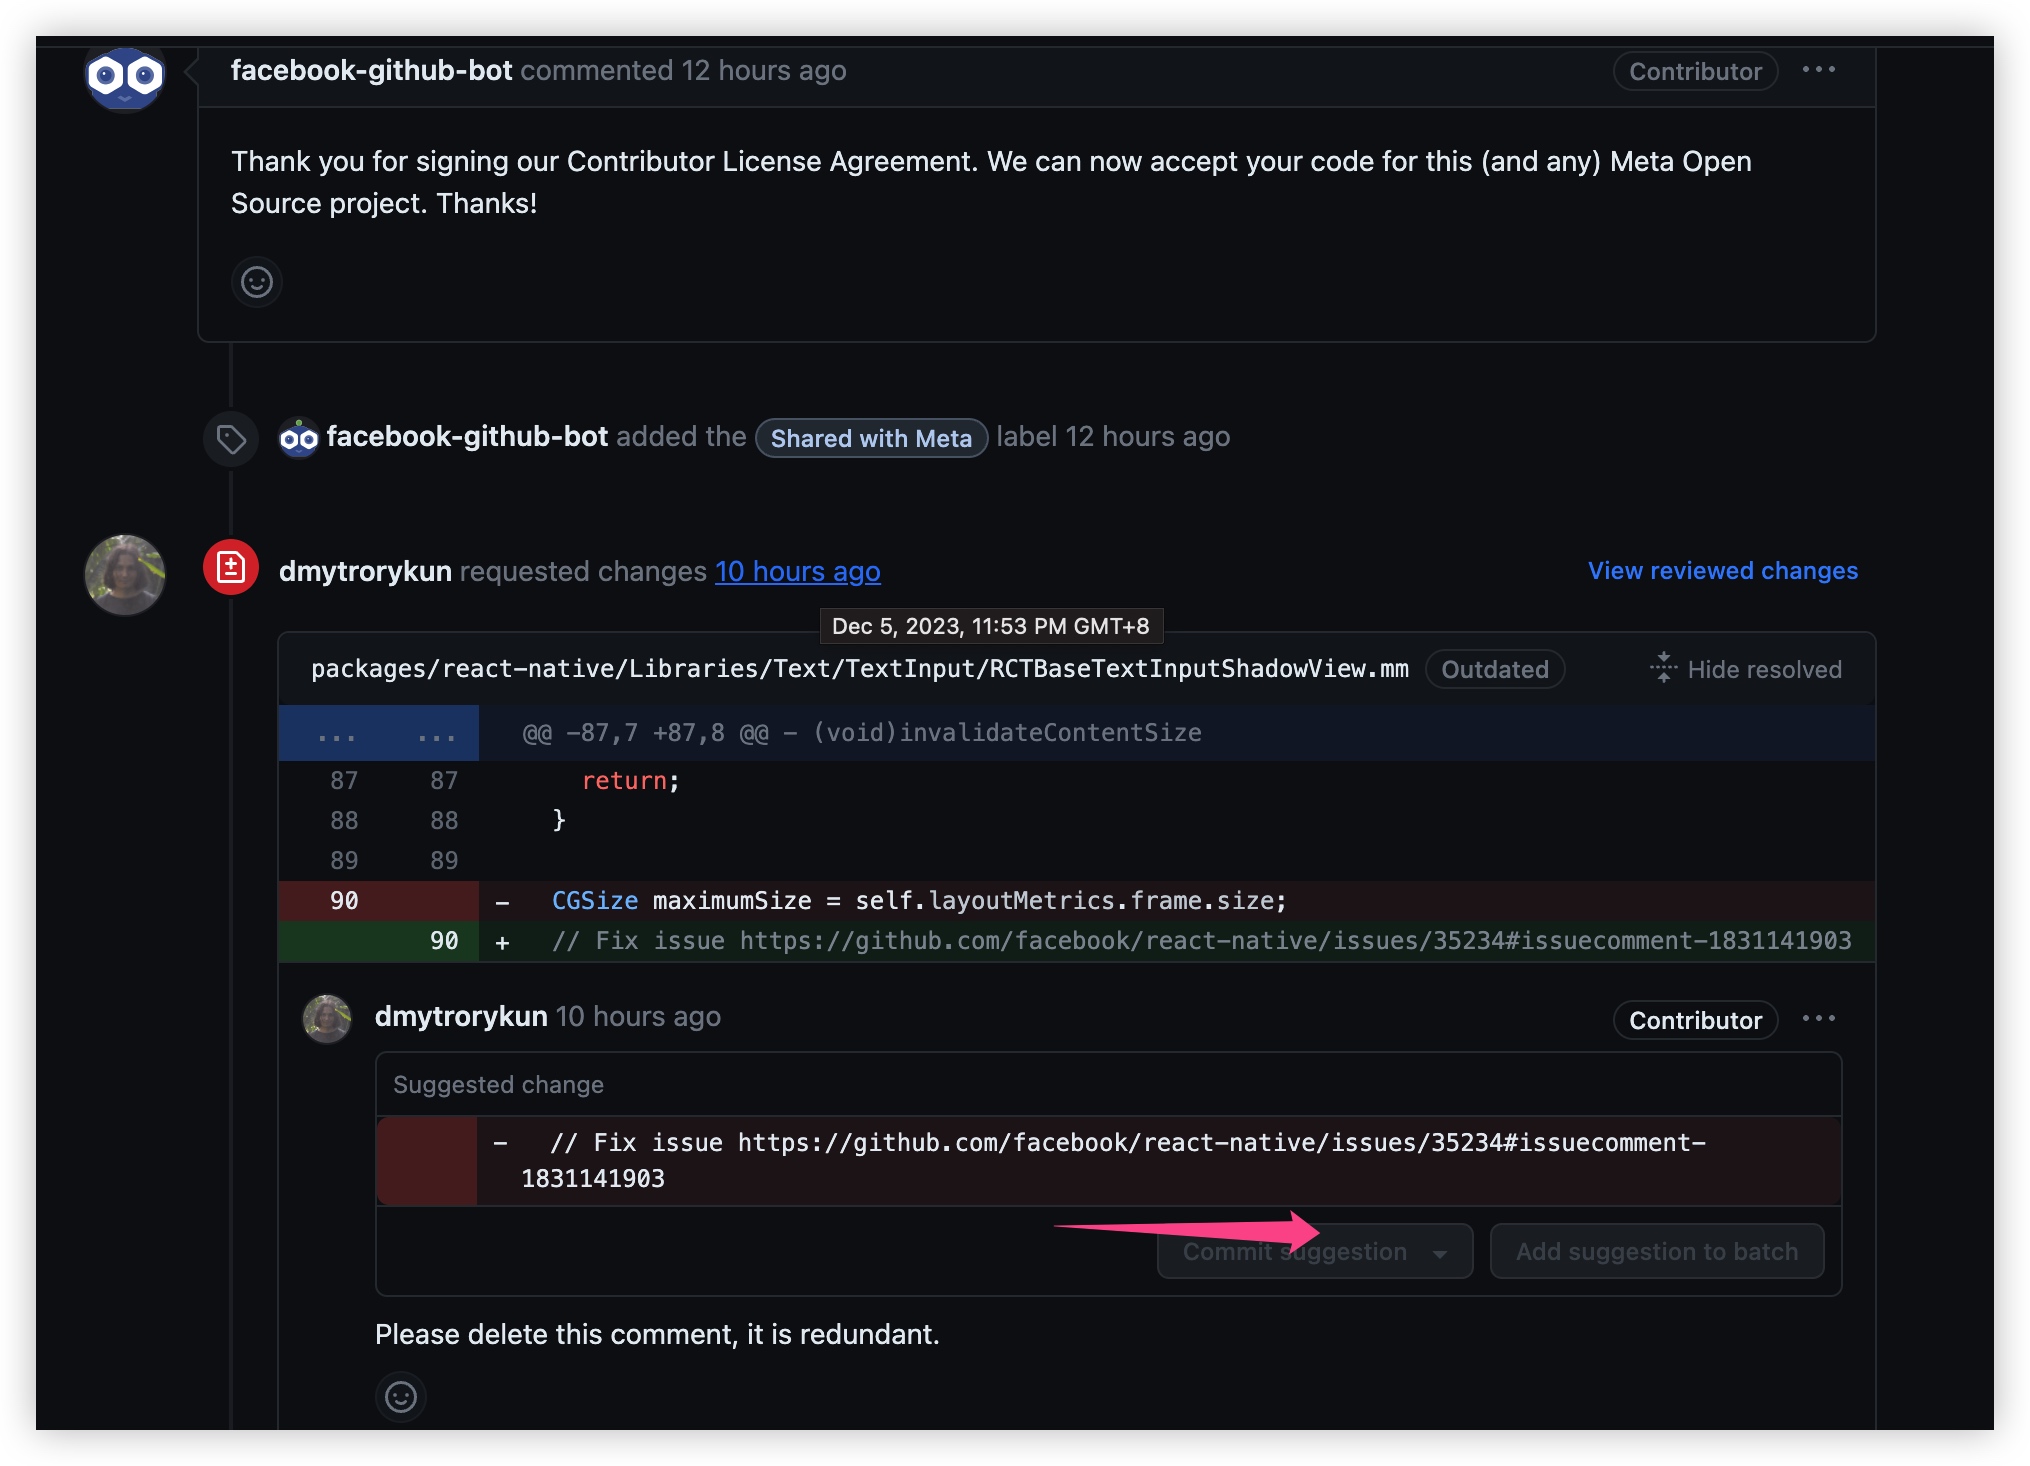The width and height of the screenshot is (2030, 1466).
Task: Click the red changes-requested badge icon
Action: [x=231, y=565]
